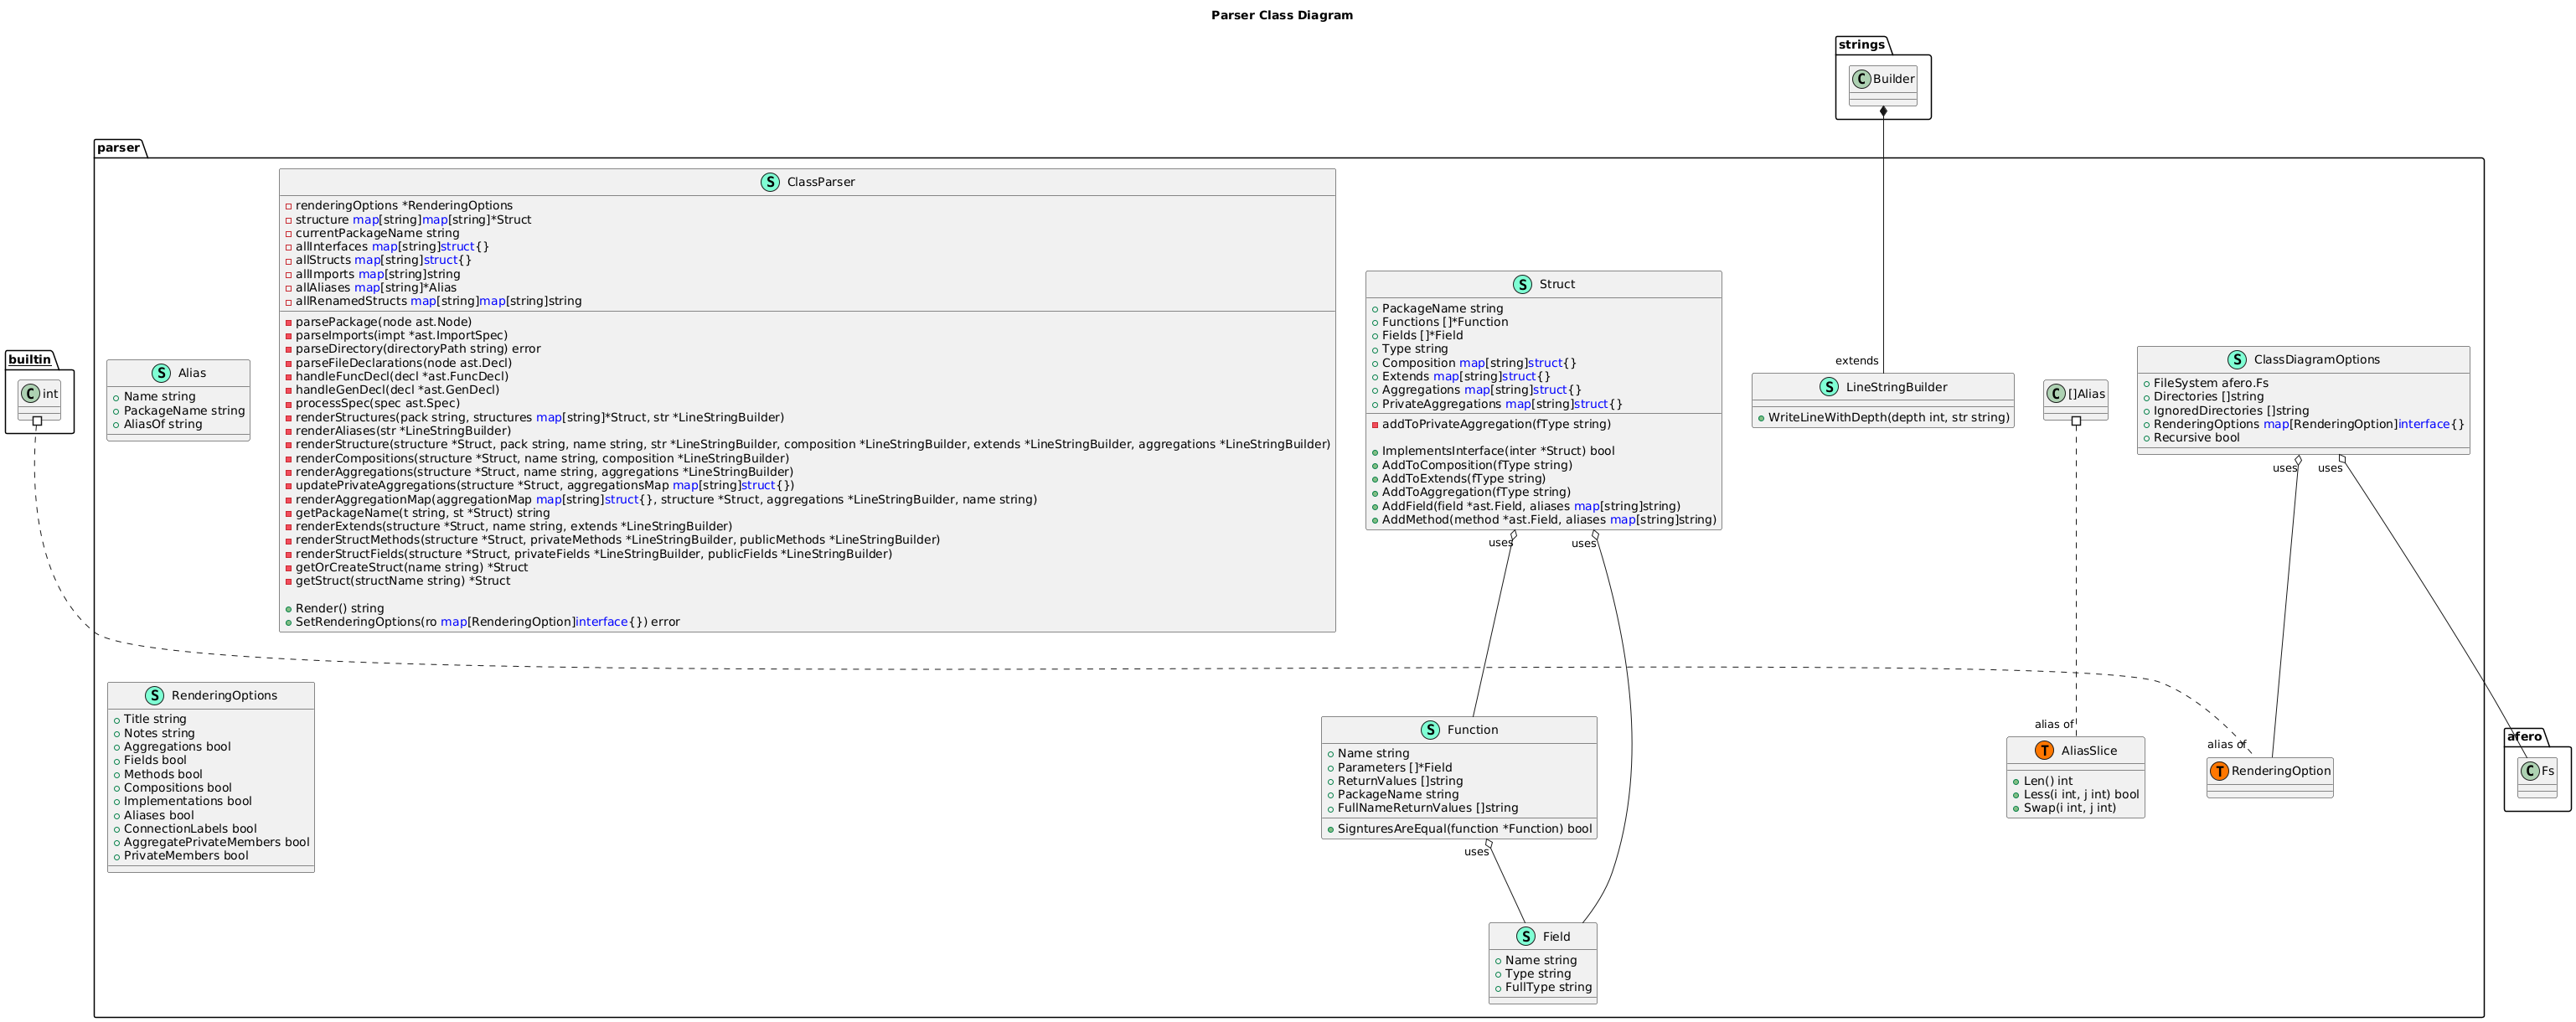This screenshot has height=1022, width=2576.
Task: Click the green S icon of ClassParser
Action: tap(769, 182)
